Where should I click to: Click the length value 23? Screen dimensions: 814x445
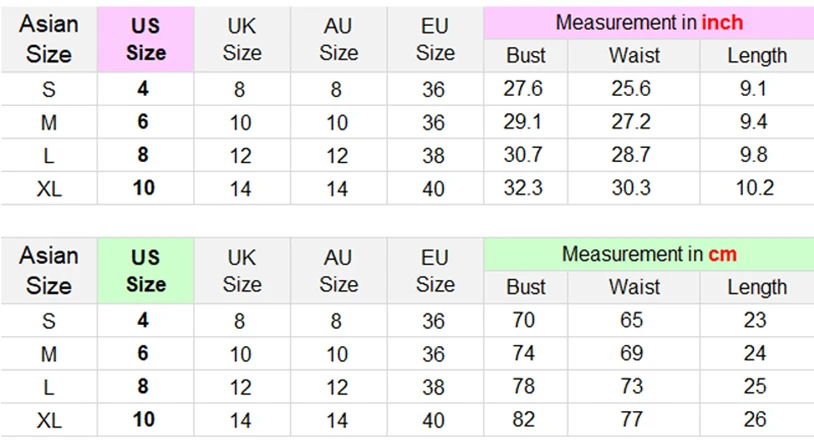coord(755,321)
